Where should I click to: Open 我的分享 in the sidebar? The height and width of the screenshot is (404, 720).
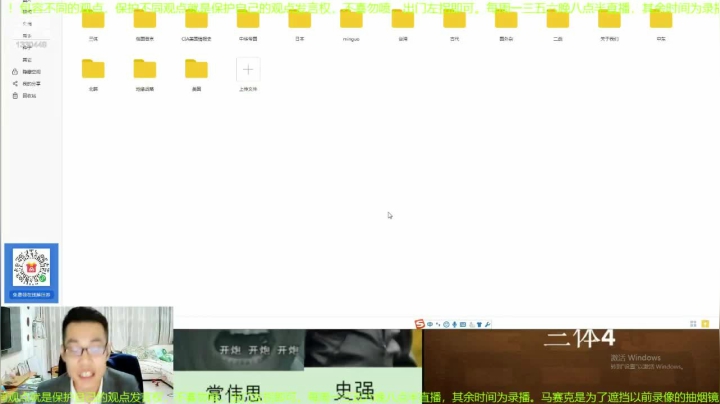click(31, 84)
